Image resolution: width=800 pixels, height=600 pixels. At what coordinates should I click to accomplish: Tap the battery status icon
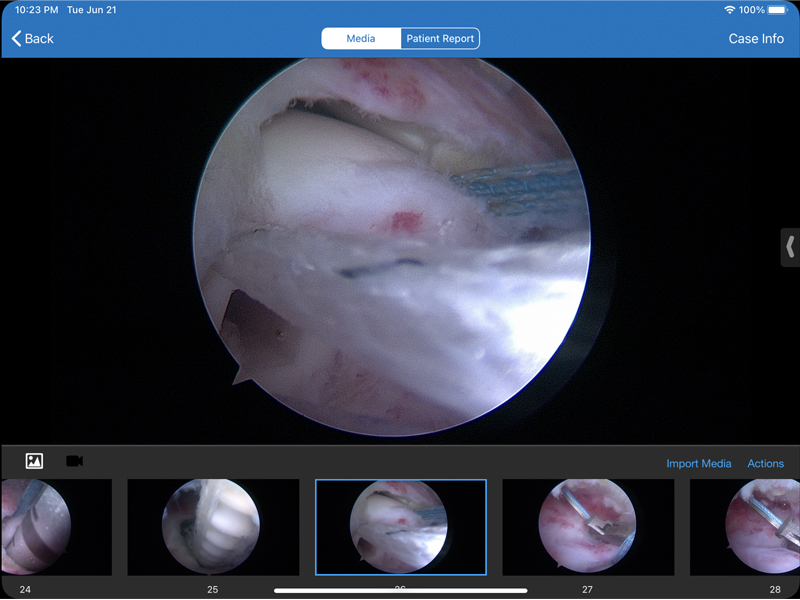pyautogui.click(x=778, y=10)
